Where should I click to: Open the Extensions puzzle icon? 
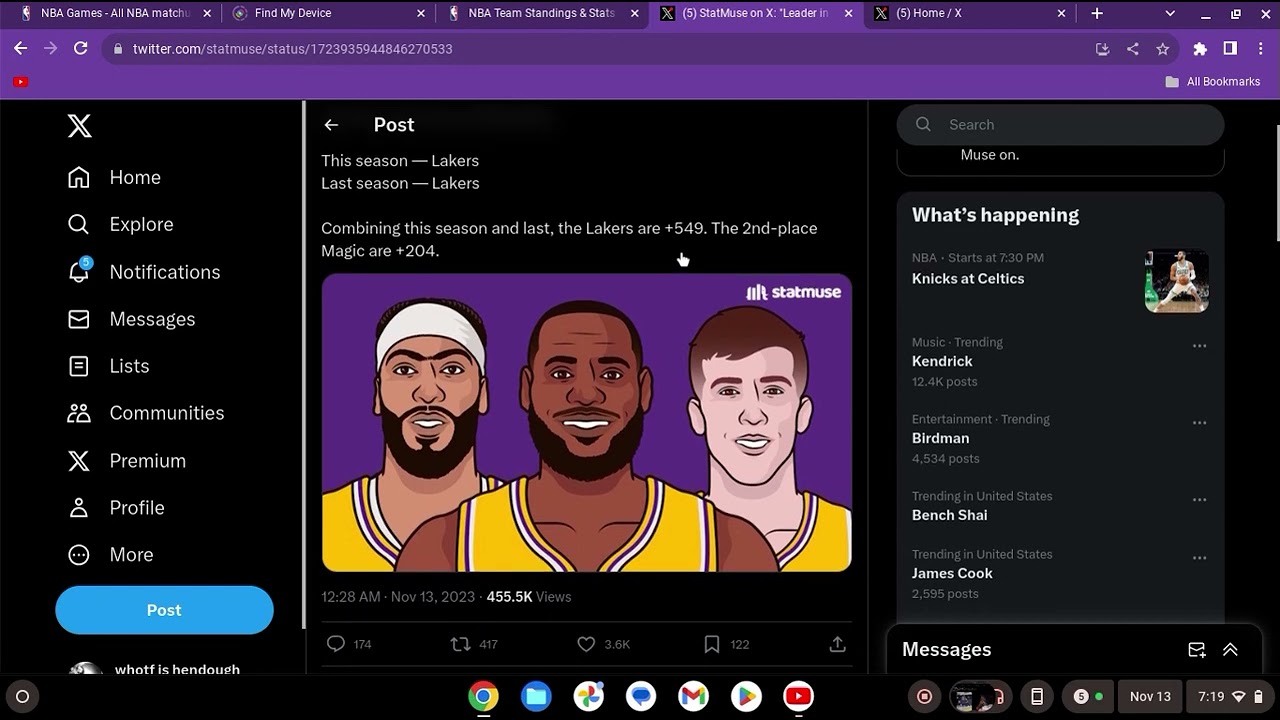(x=1200, y=48)
